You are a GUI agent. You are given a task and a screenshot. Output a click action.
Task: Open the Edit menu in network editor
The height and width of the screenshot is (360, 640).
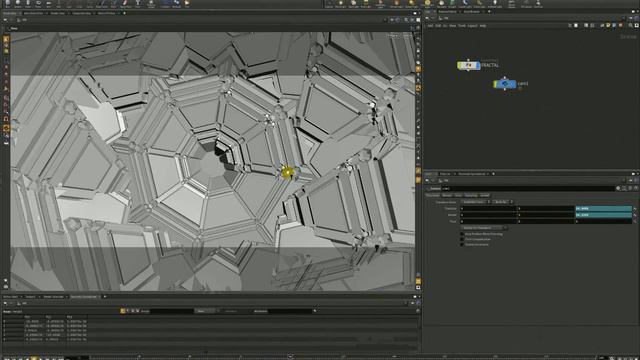(438, 26)
